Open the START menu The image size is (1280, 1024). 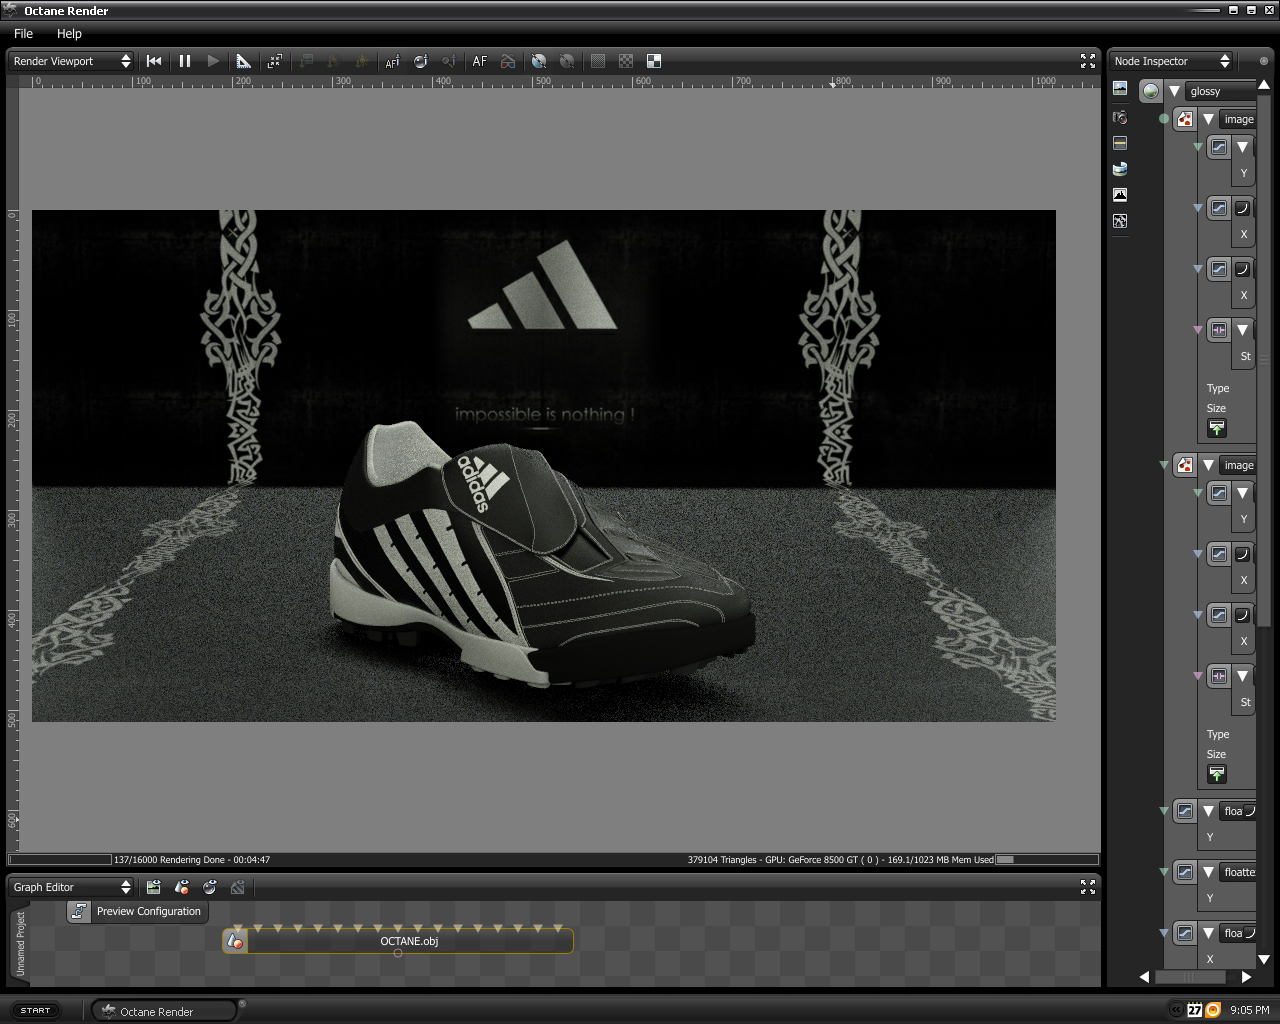point(35,1010)
